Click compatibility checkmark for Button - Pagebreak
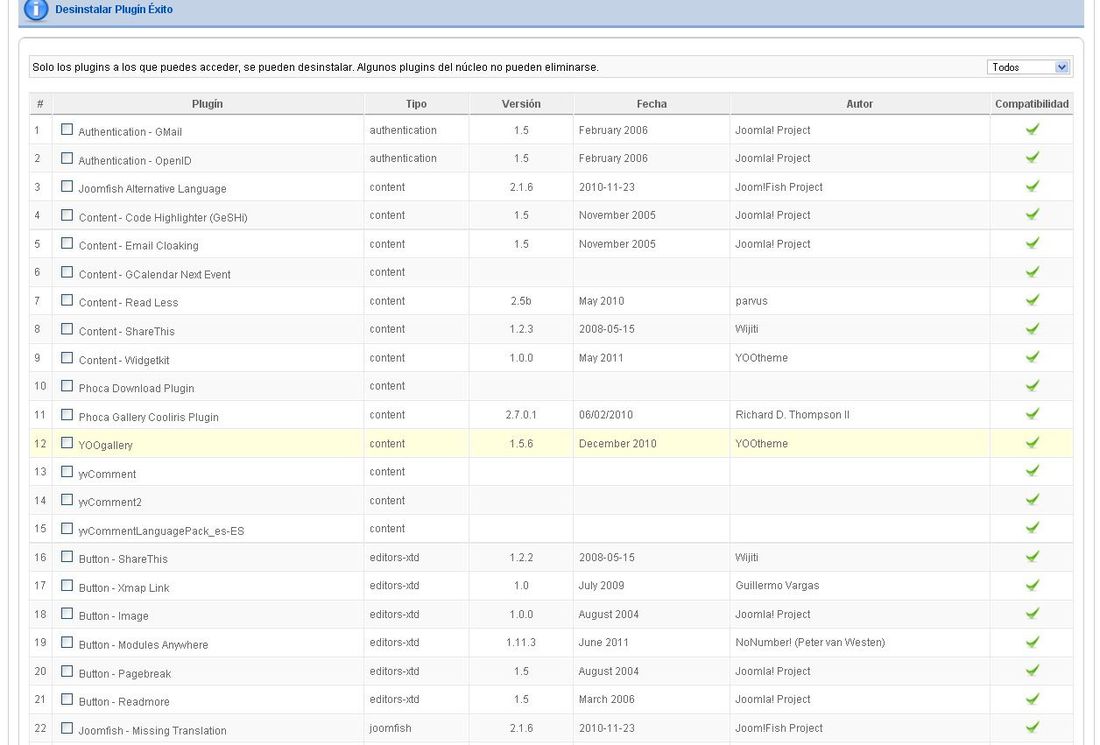1100x745 pixels. 1032,671
